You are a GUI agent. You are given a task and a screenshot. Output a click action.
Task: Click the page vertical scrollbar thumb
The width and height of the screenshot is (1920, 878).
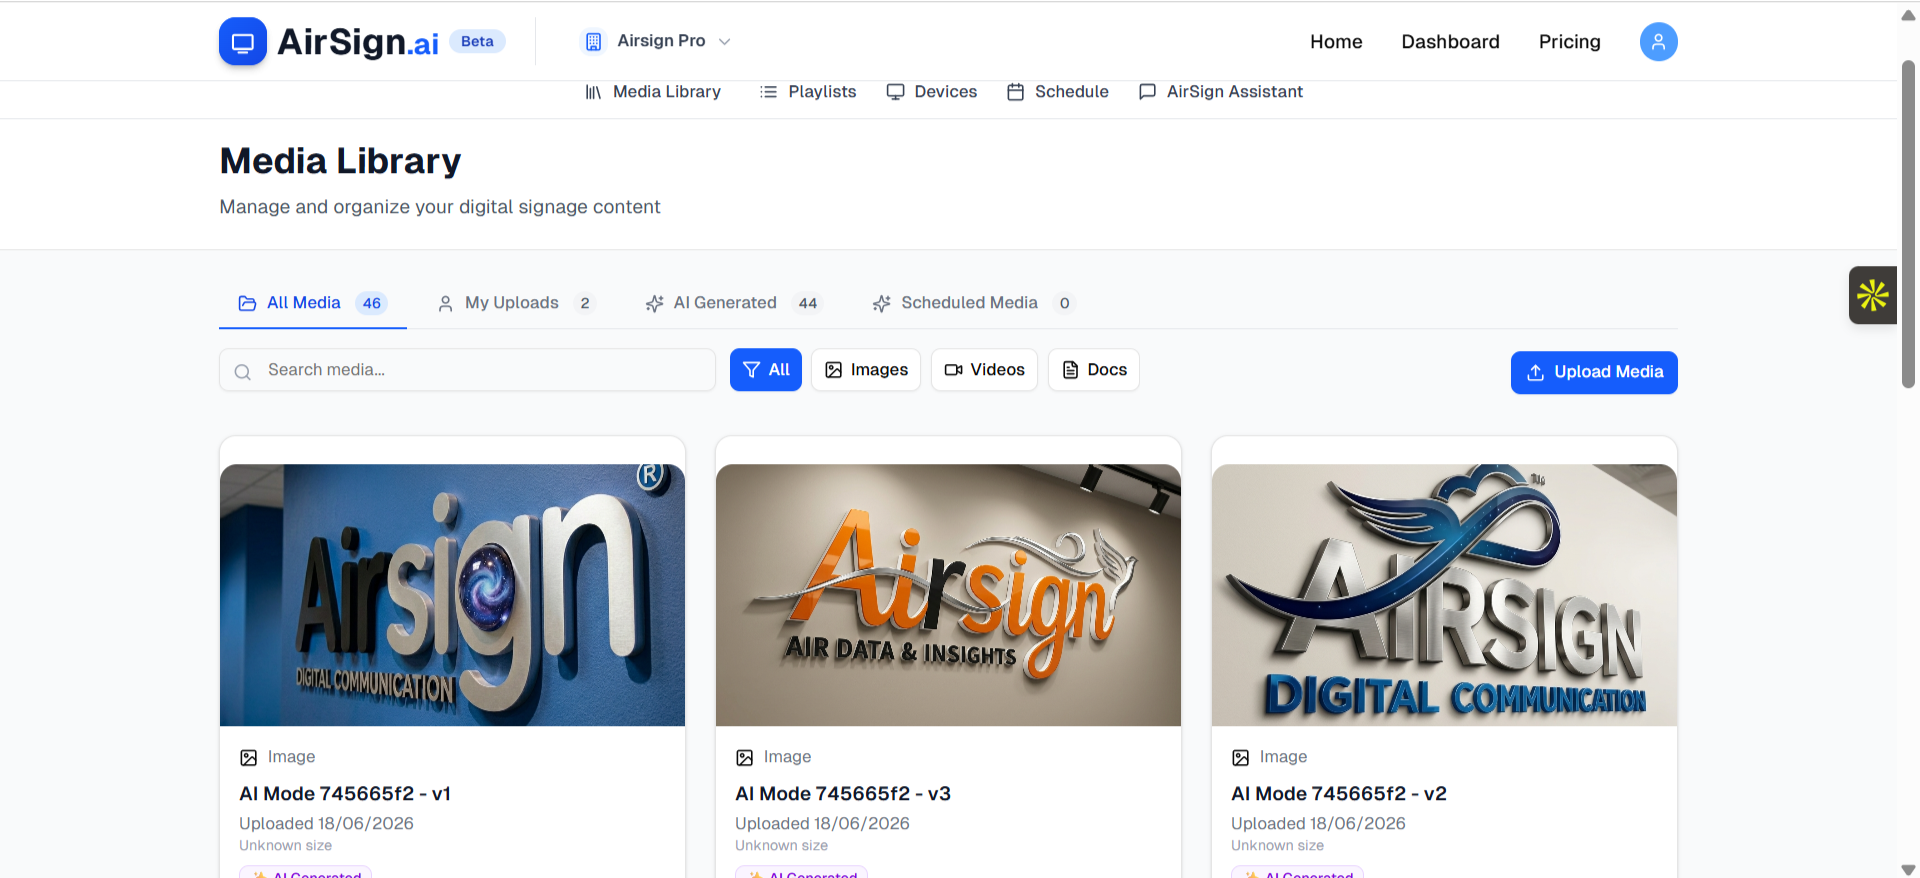tap(1908, 224)
